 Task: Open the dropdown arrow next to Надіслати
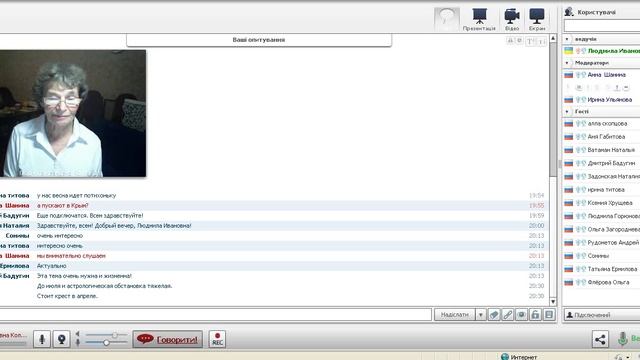480,315
